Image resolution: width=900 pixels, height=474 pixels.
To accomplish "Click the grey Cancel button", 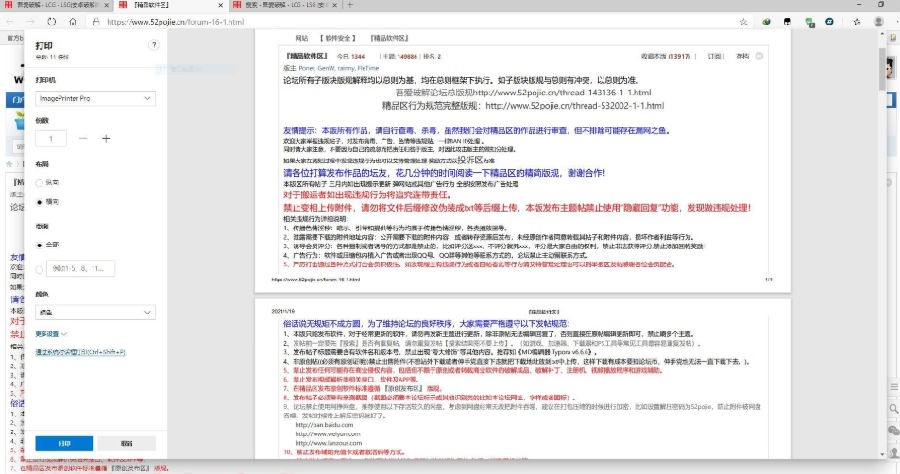I will click(127, 443).
